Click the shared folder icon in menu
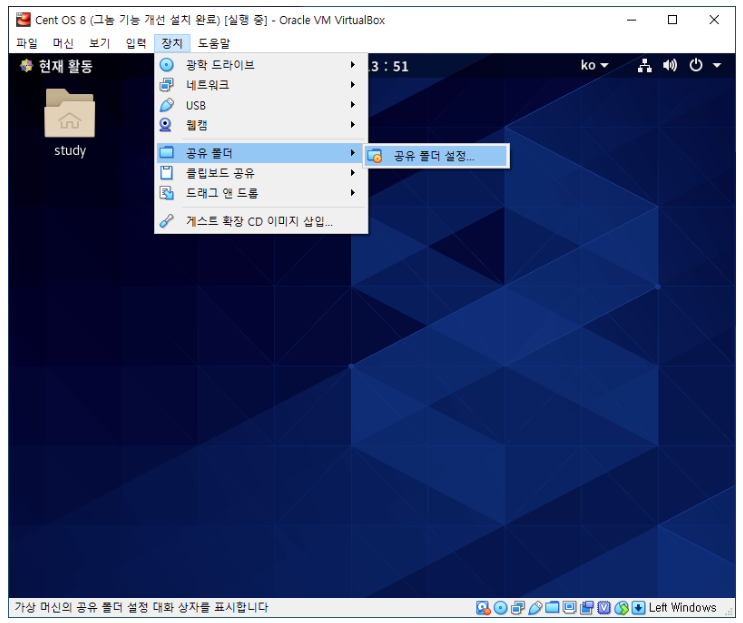The height and width of the screenshot is (623, 743). [166, 153]
